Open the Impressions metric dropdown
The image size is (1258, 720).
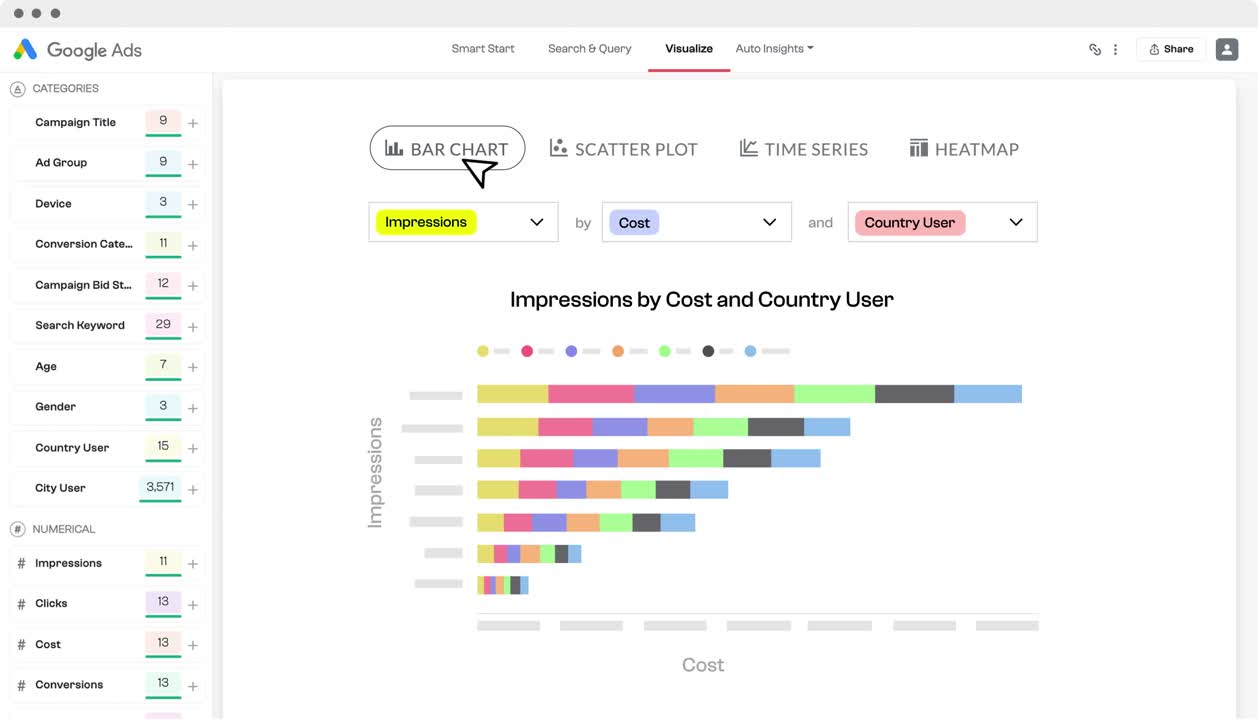[x=537, y=221]
